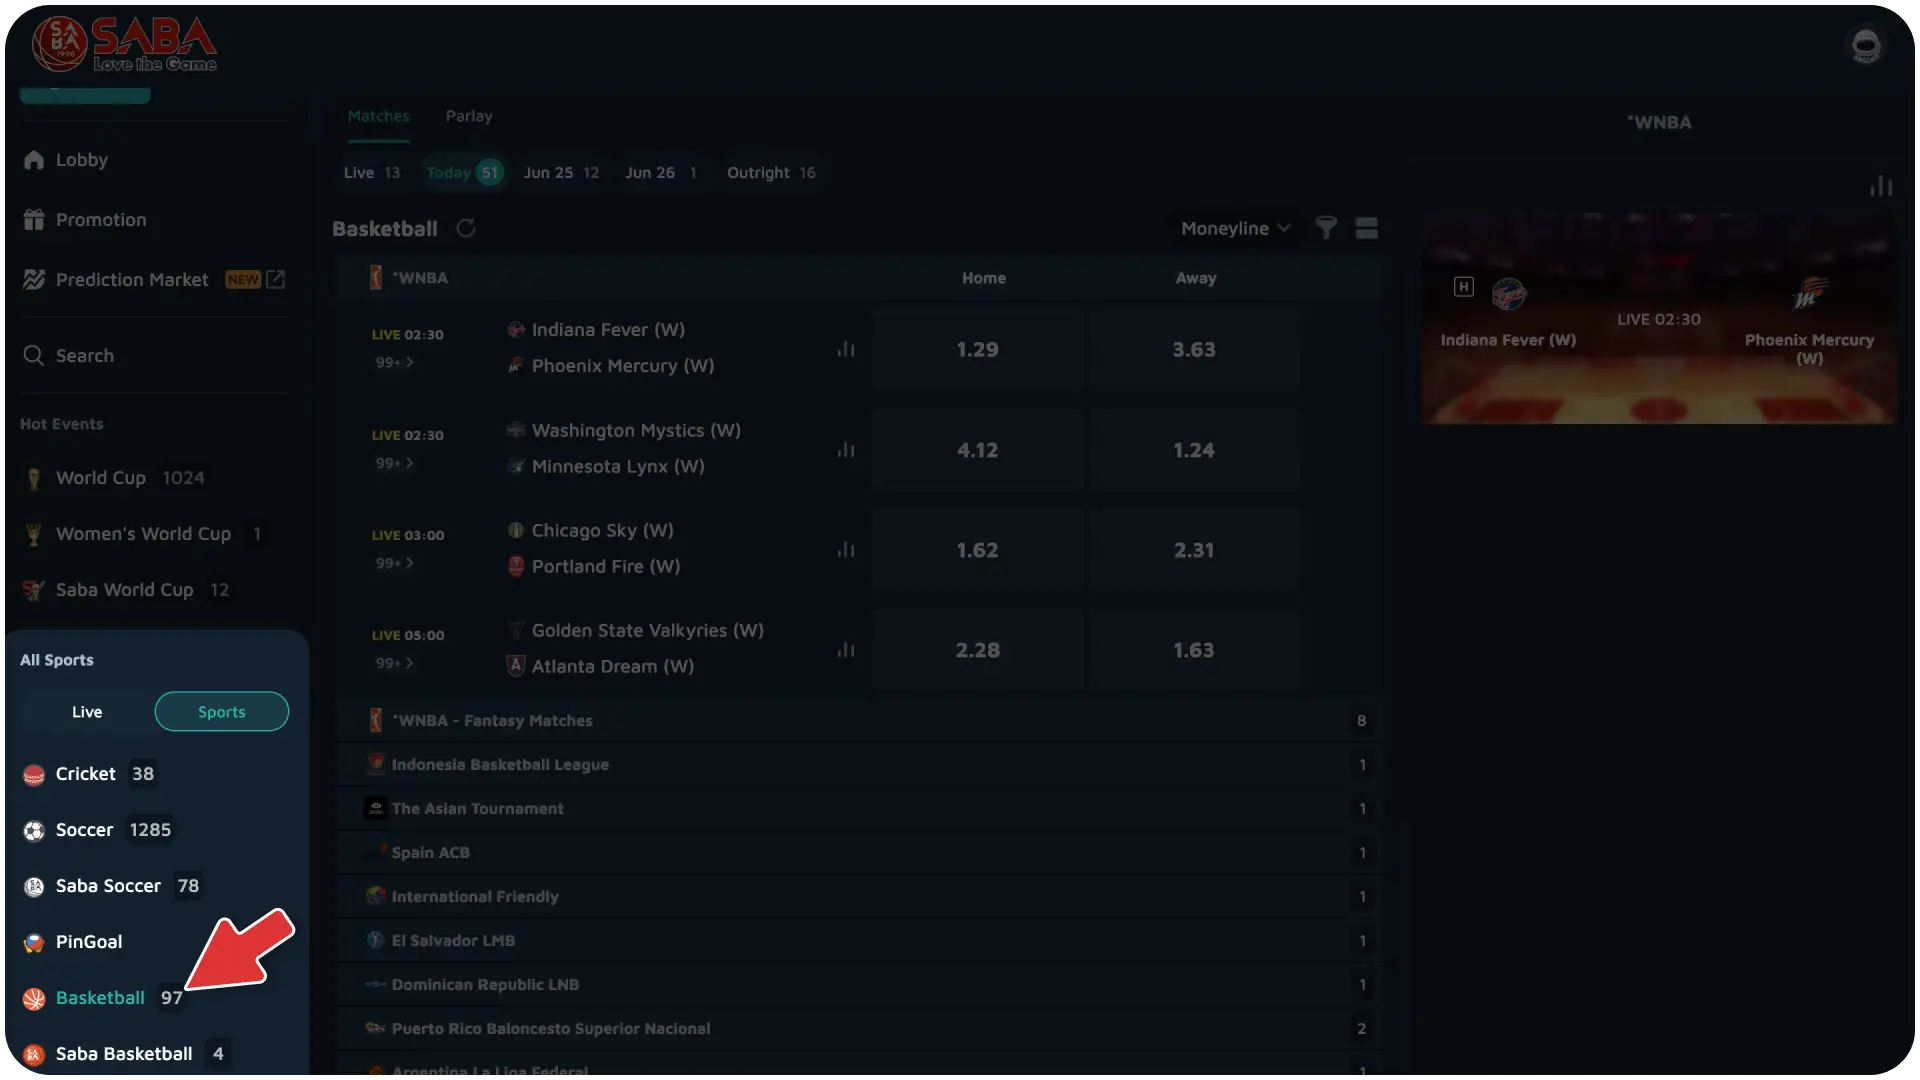Screen dimensions: 1920x1080
Task: Go to Lobby home icon
Action: click(x=34, y=160)
